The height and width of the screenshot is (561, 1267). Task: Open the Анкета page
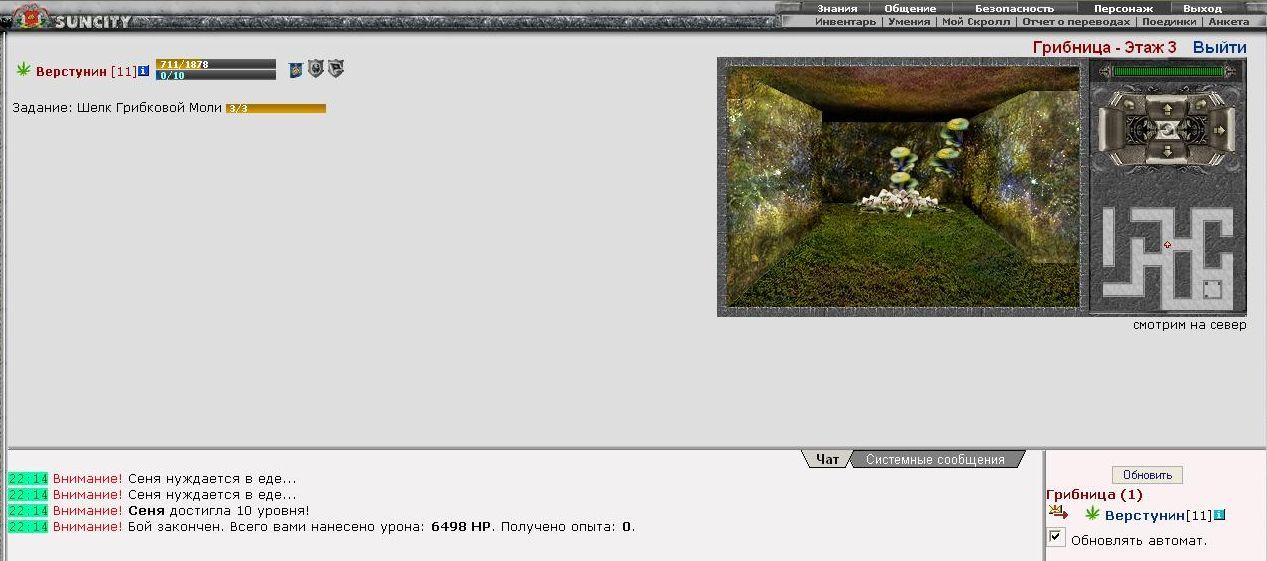pos(1229,21)
